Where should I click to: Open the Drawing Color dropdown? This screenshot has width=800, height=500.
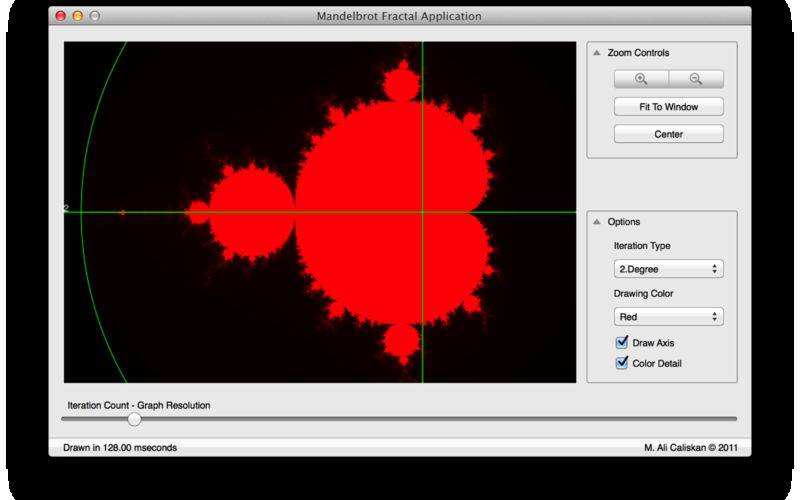tap(668, 317)
